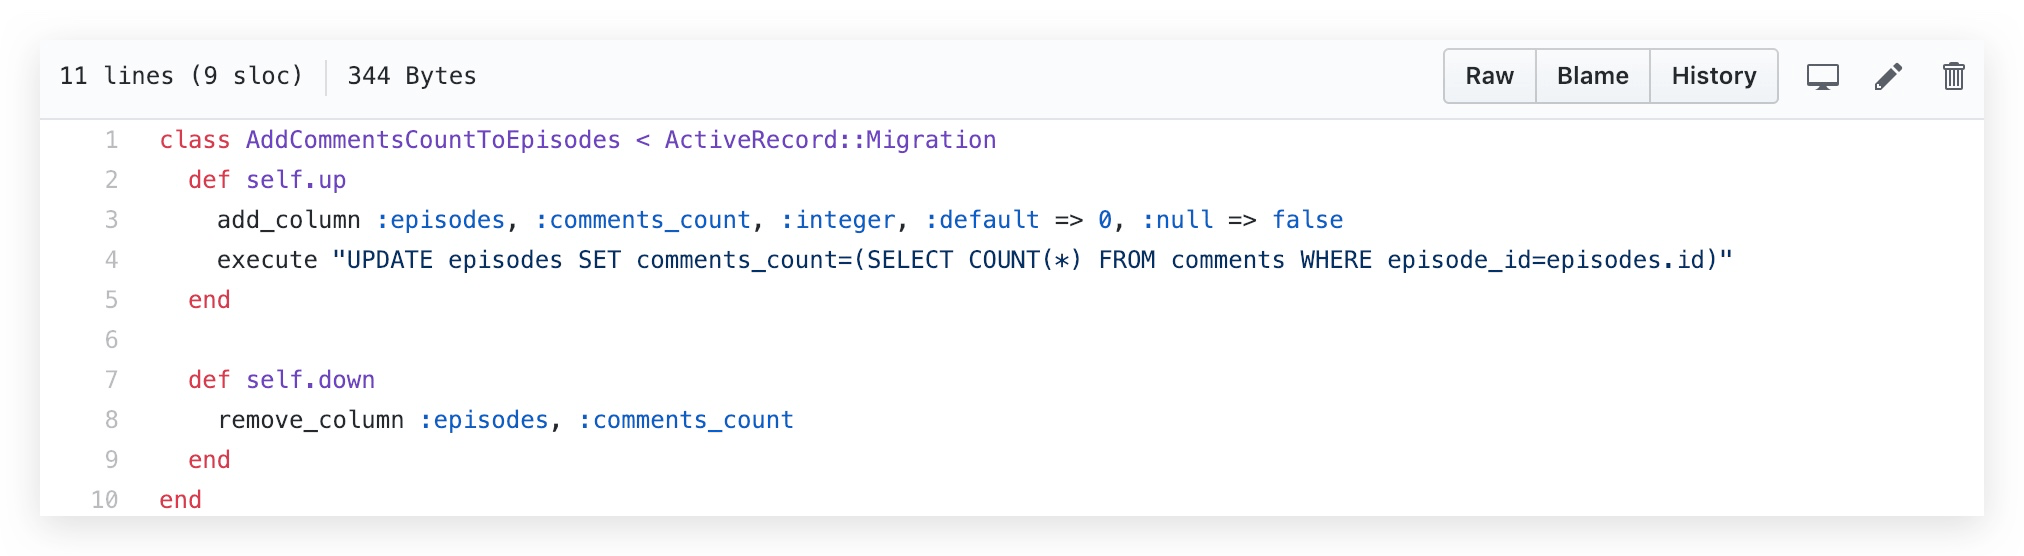2024x556 pixels.
Task: Highlight line 3 via its line number
Action: click(x=111, y=220)
